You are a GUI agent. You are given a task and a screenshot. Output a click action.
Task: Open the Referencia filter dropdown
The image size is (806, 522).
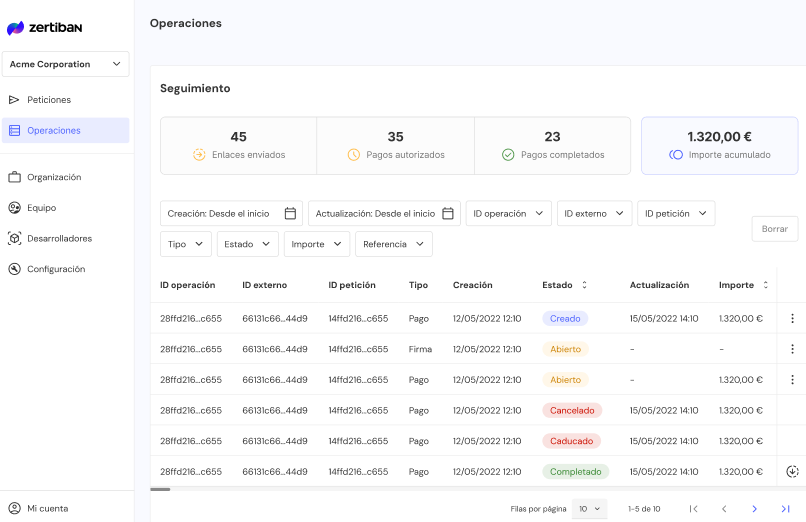click(393, 244)
